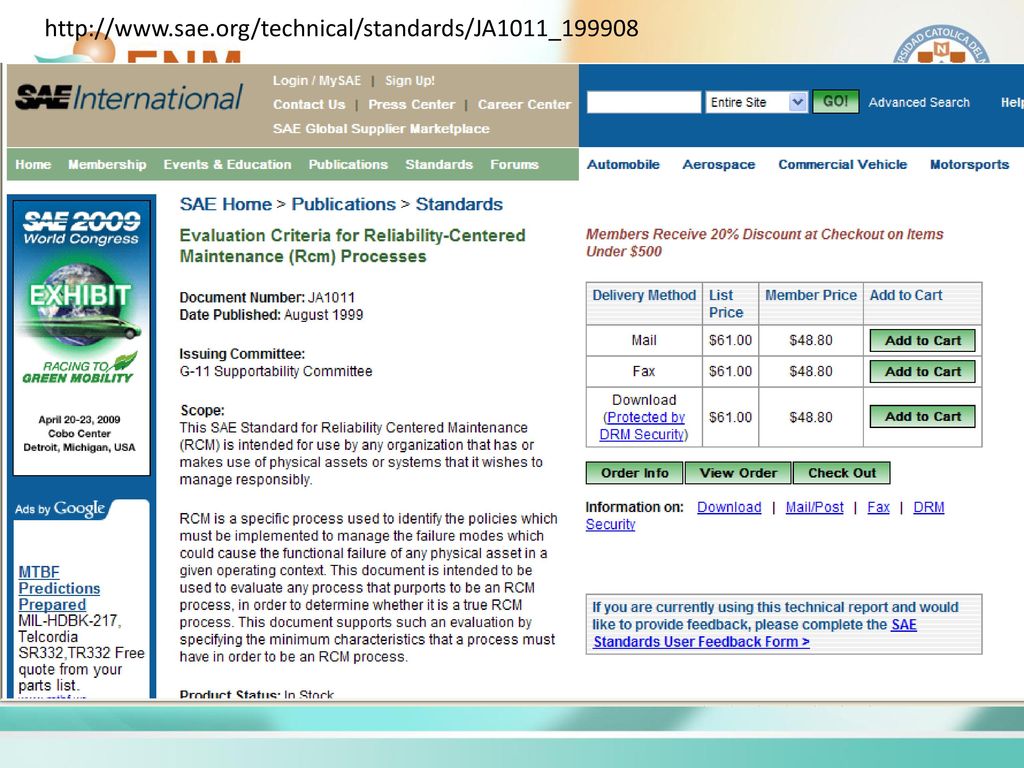Open the Contact Us link
The width and height of the screenshot is (1024, 768).
[x=309, y=104]
